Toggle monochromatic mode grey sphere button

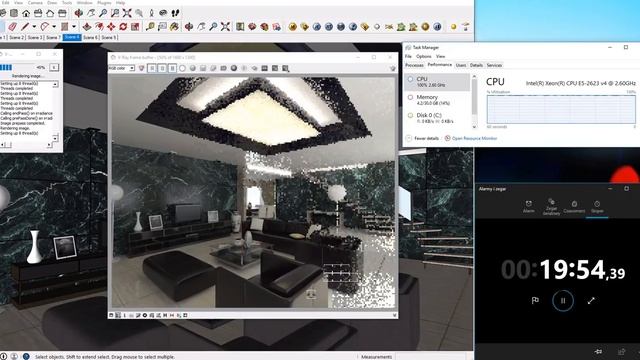[x=193, y=68]
